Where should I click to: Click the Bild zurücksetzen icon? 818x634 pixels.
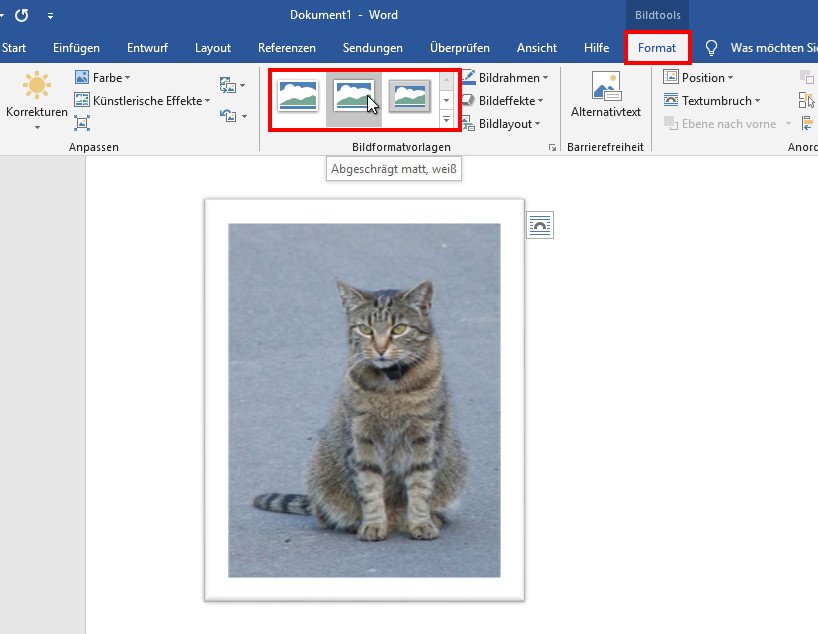pos(228,114)
